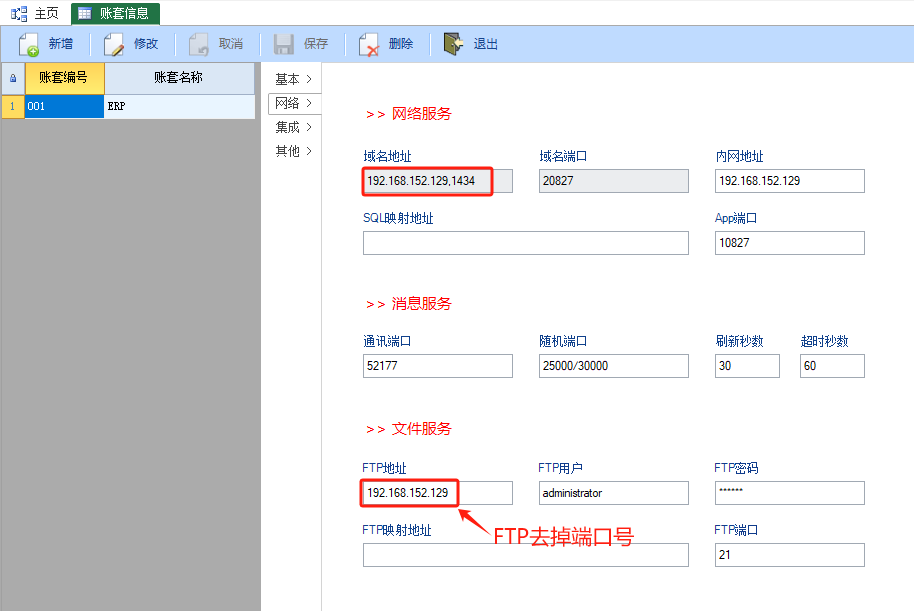Click the 保存 (Save) floppy disk icon
Image resolution: width=914 pixels, height=611 pixels.
click(x=284, y=44)
